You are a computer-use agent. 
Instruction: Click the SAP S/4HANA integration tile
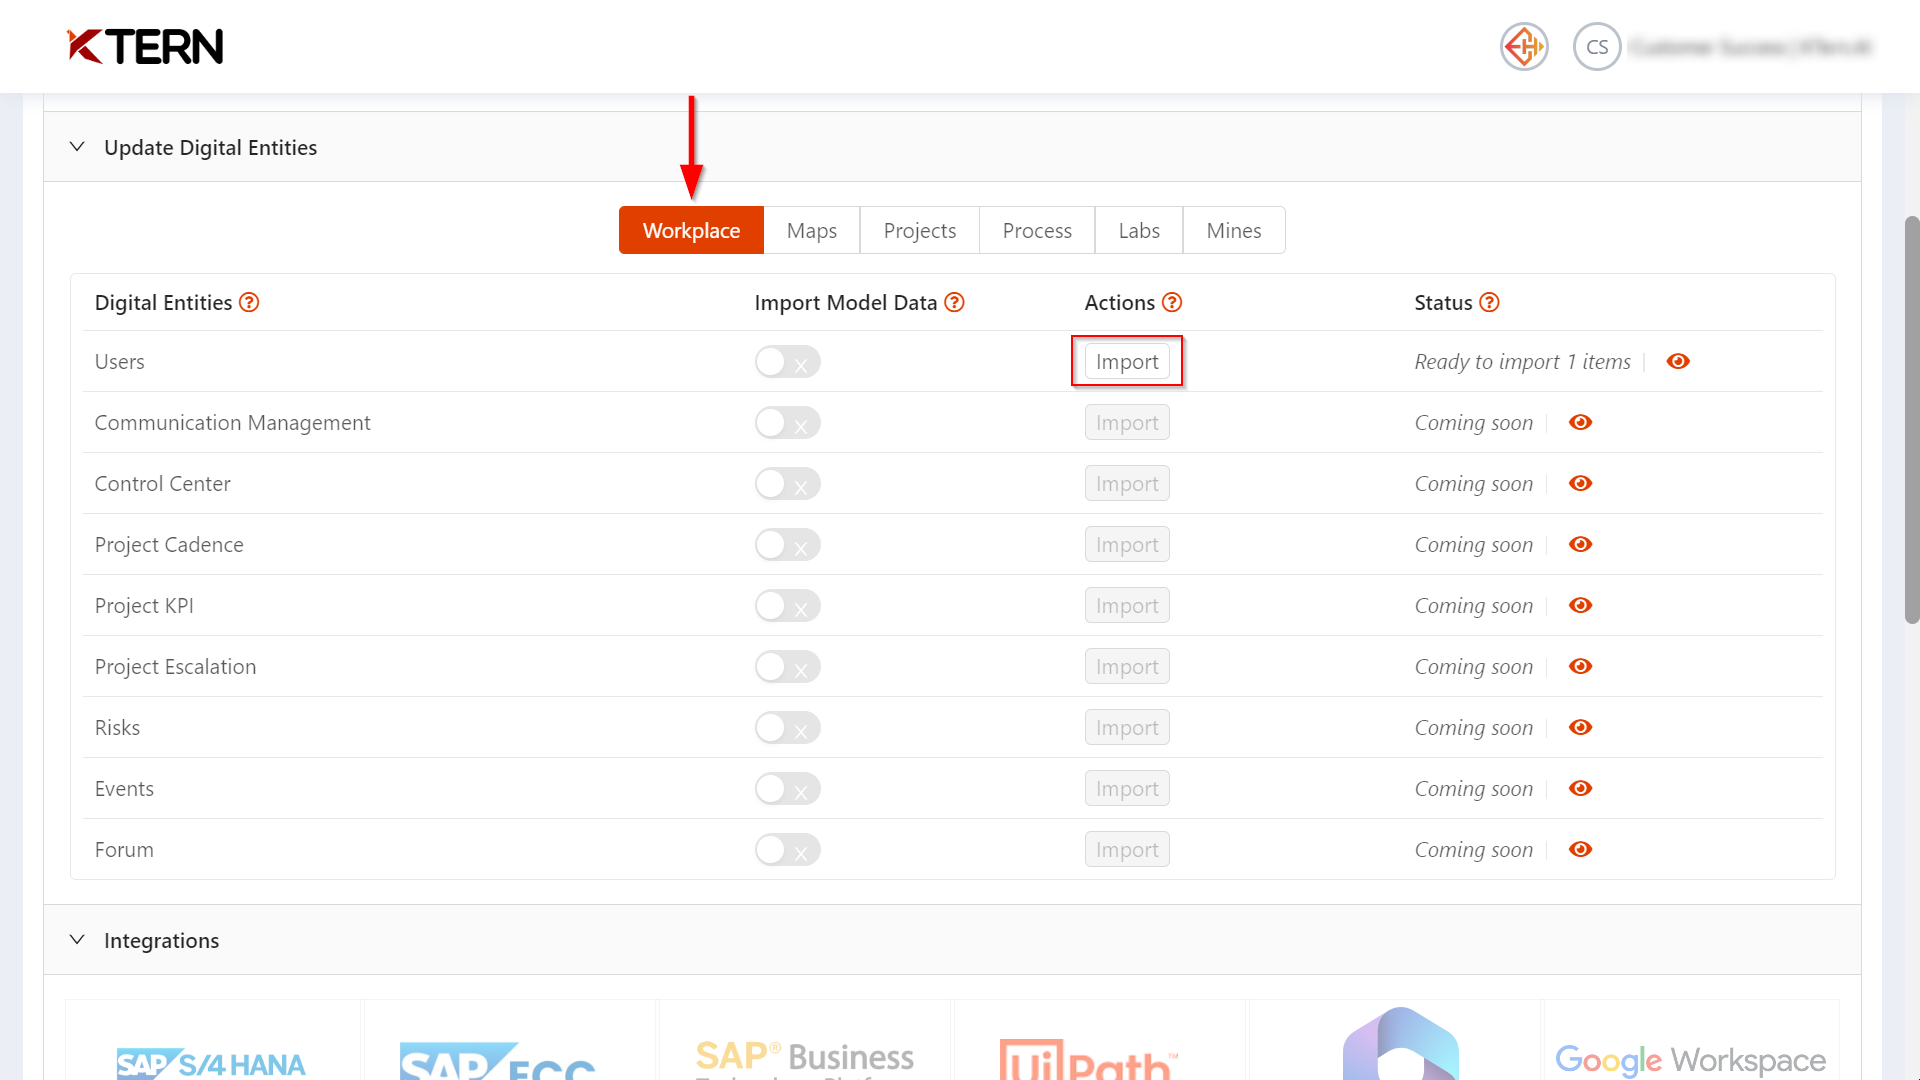211,1060
